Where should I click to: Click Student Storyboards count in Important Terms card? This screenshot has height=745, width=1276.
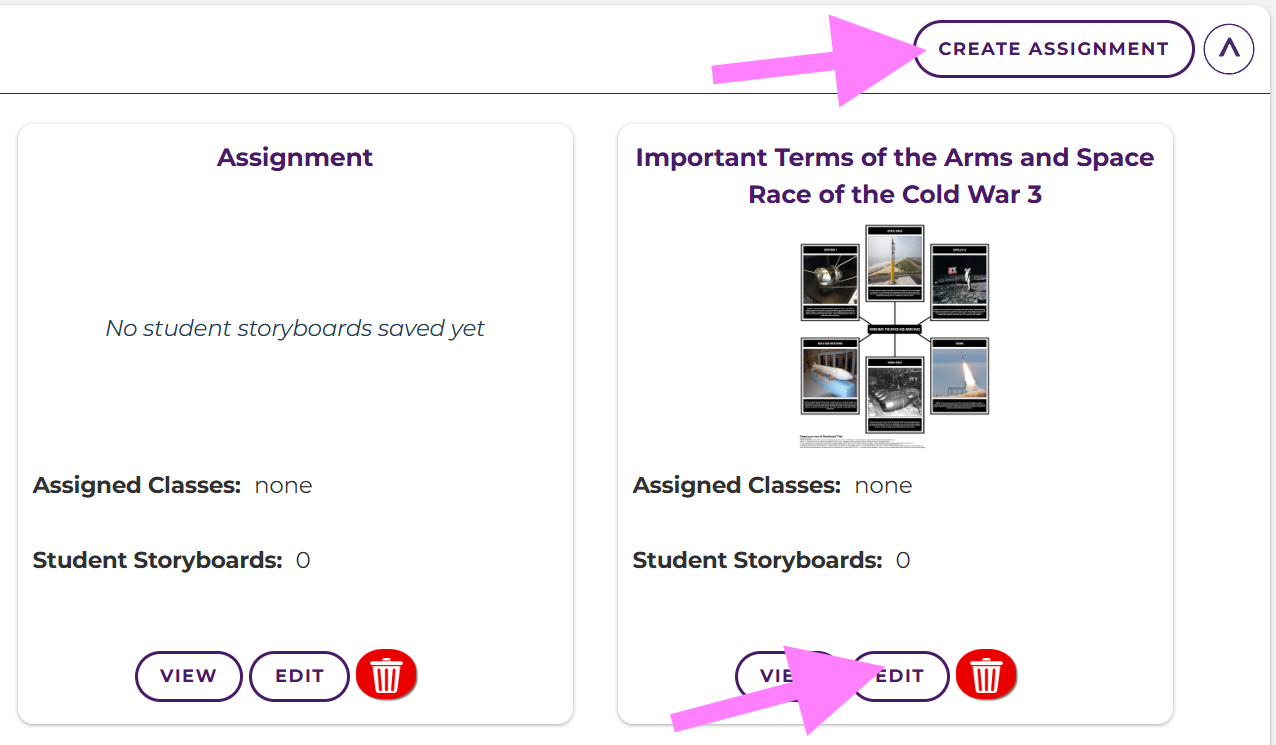point(903,560)
